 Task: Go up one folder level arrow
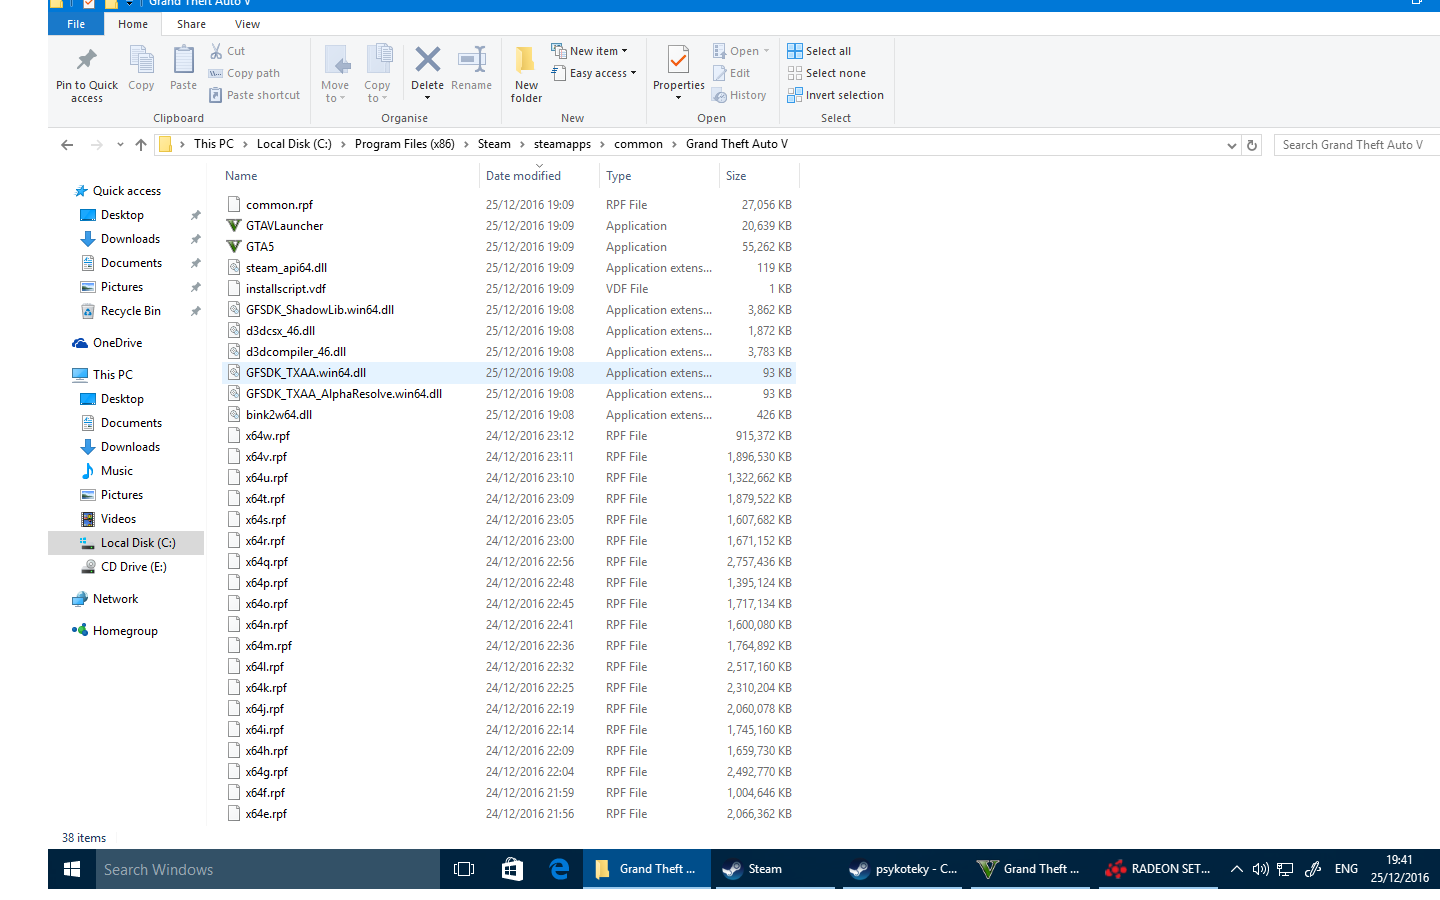tap(141, 145)
